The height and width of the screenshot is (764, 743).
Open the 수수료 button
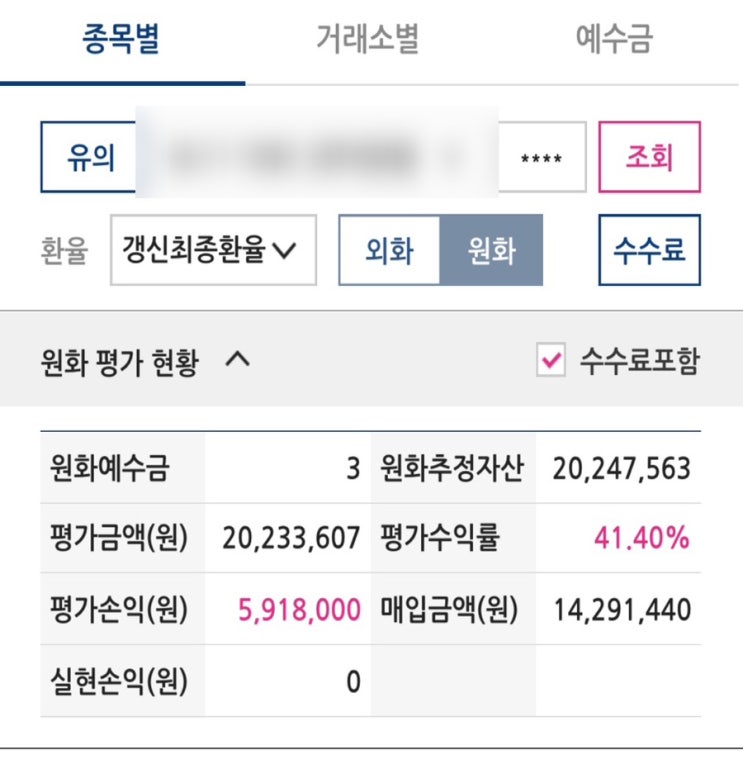pos(648,250)
